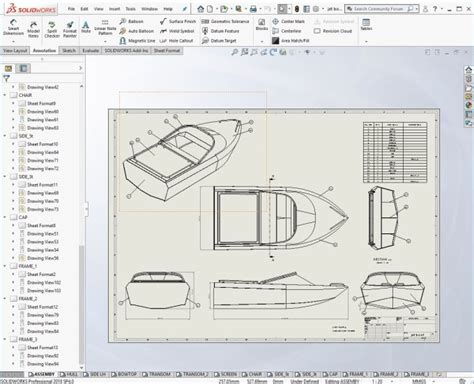This screenshot has width=474, height=384.
Task: Click the user account icon near the search box
Action: click(x=425, y=9)
